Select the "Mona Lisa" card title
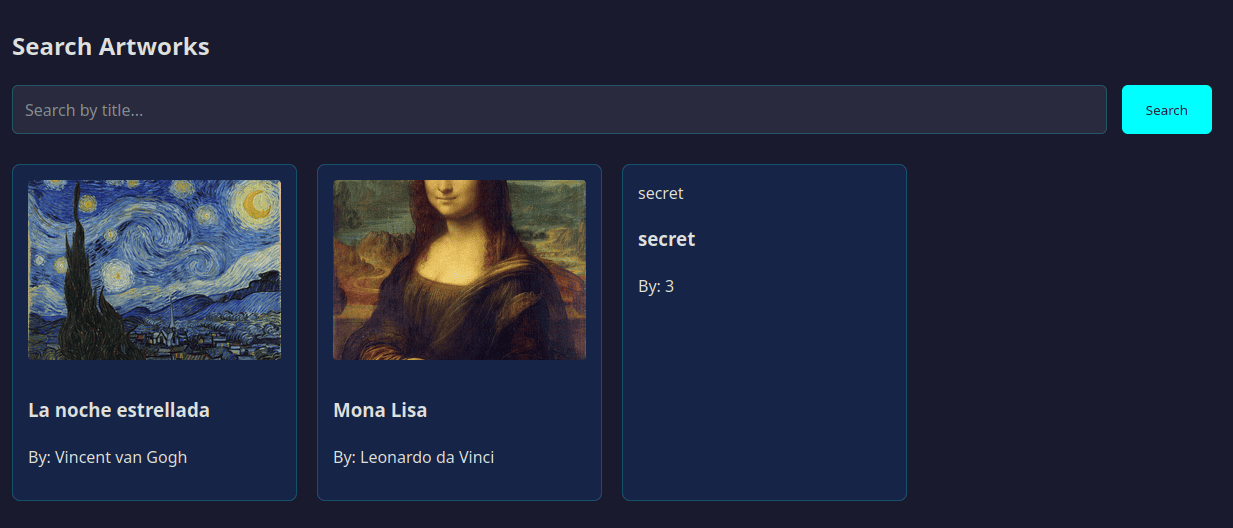This screenshot has height=528, width=1233. tap(380, 410)
